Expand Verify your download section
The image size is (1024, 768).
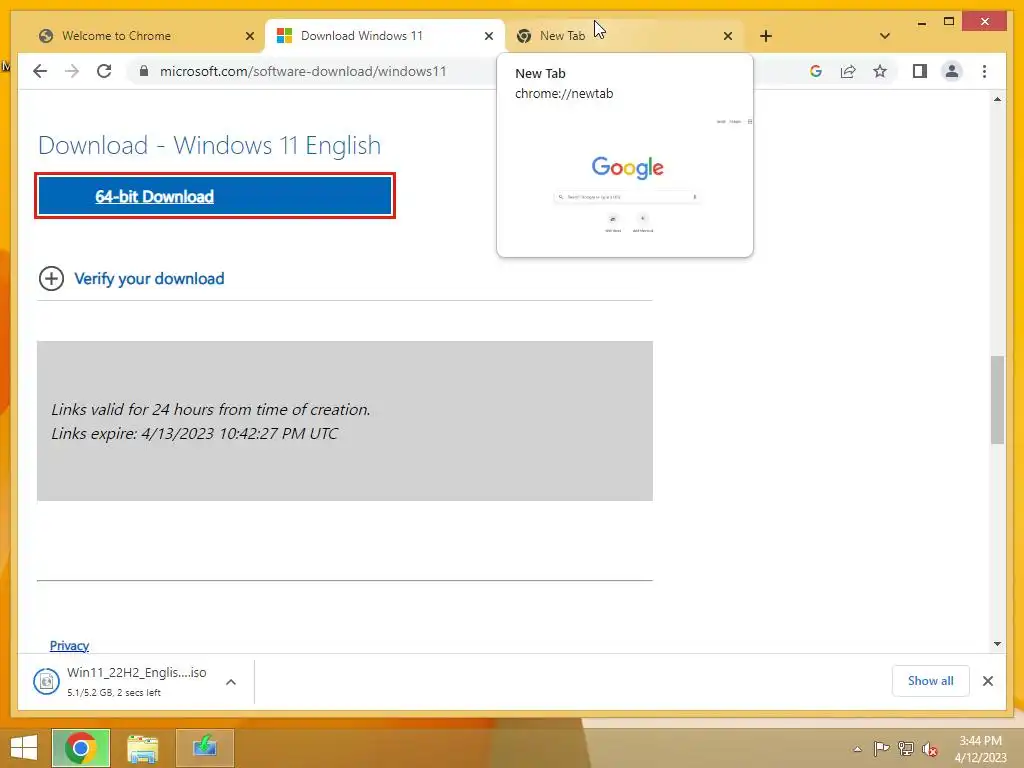pos(131,279)
